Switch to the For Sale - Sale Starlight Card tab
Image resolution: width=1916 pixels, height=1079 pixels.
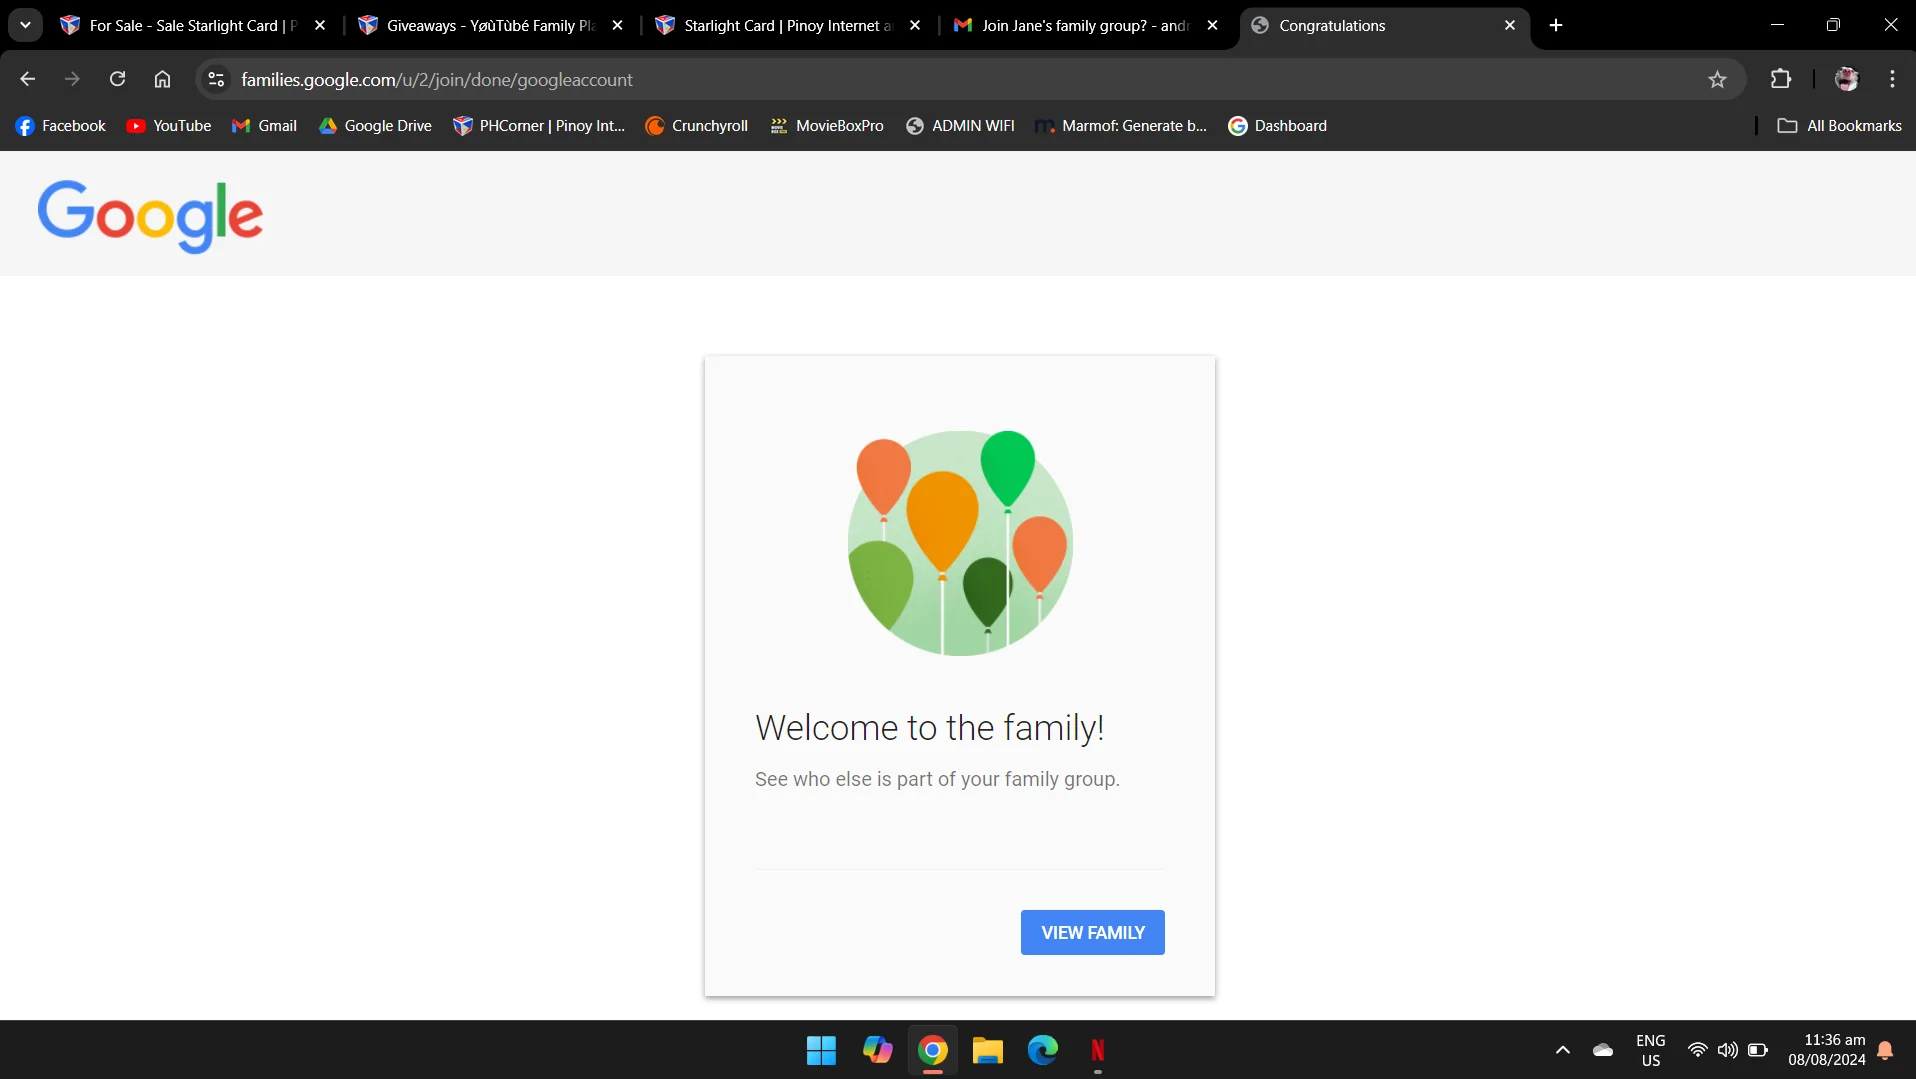[194, 25]
